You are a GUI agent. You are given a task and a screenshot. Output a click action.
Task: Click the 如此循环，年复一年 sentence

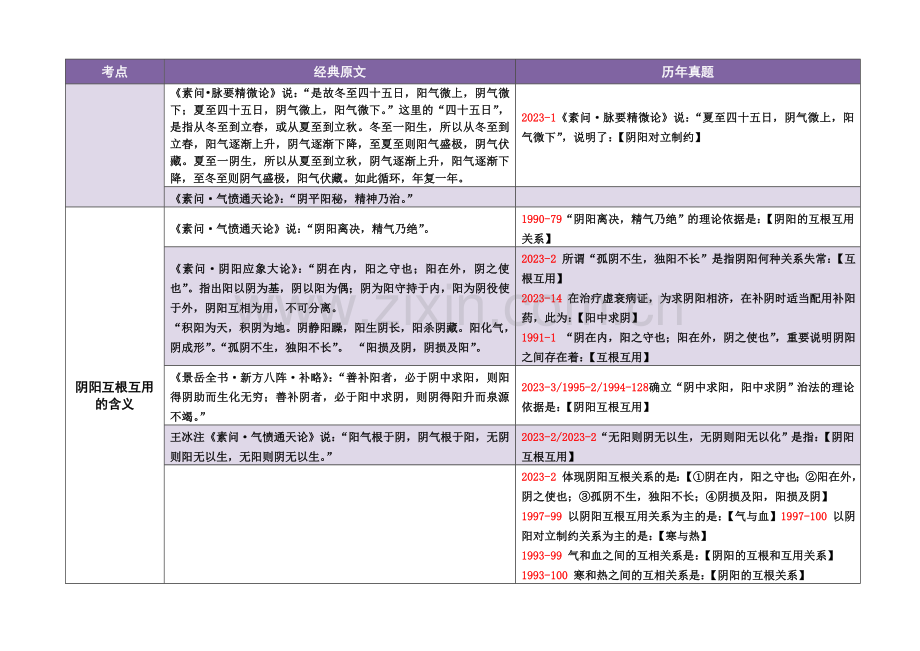(409, 178)
